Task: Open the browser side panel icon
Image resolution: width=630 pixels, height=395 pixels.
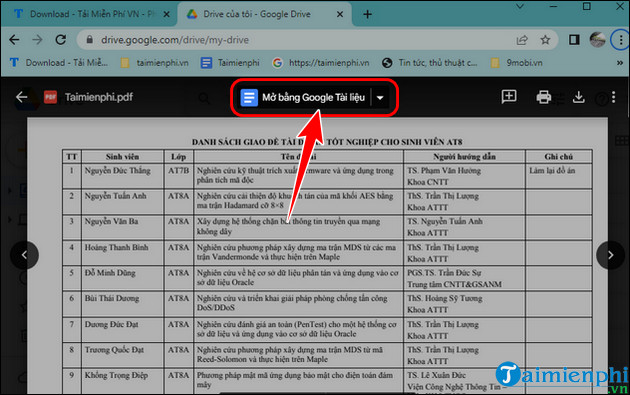Action: [x=574, y=40]
